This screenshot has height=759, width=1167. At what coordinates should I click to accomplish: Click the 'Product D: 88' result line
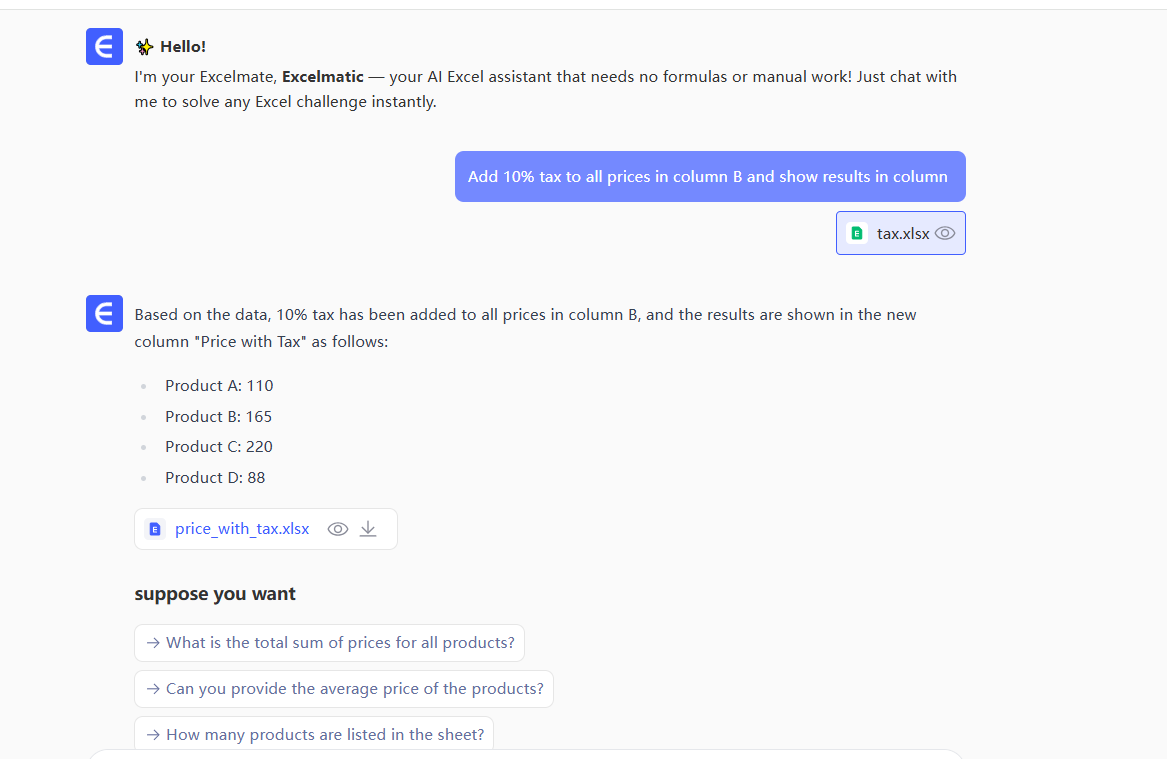tap(215, 478)
